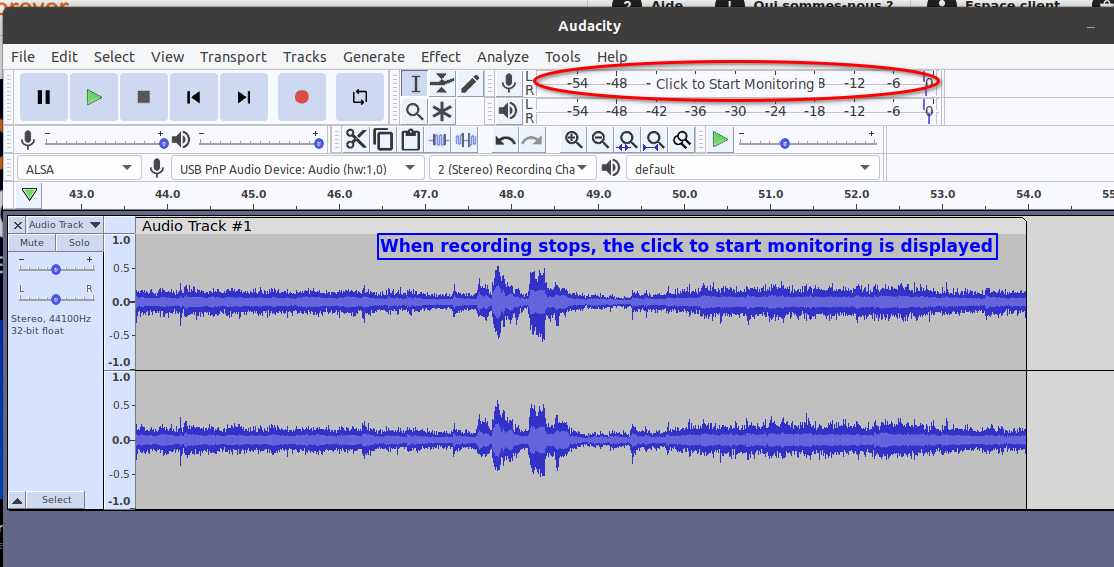The height and width of the screenshot is (567, 1114).
Task: Open the Audio Track name dropdown menu
Action: click(65, 225)
